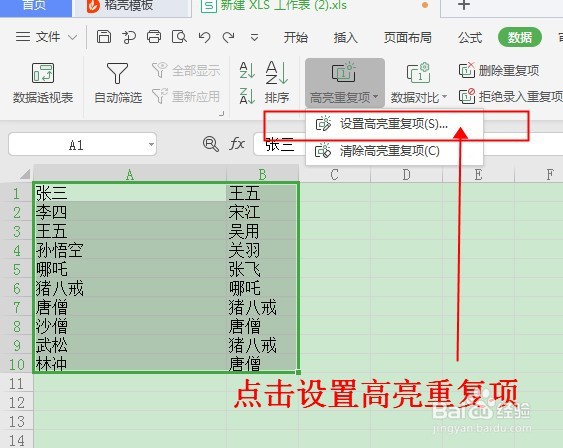Select the 数据 ribbon tab
The width and height of the screenshot is (563, 448).
point(520,37)
